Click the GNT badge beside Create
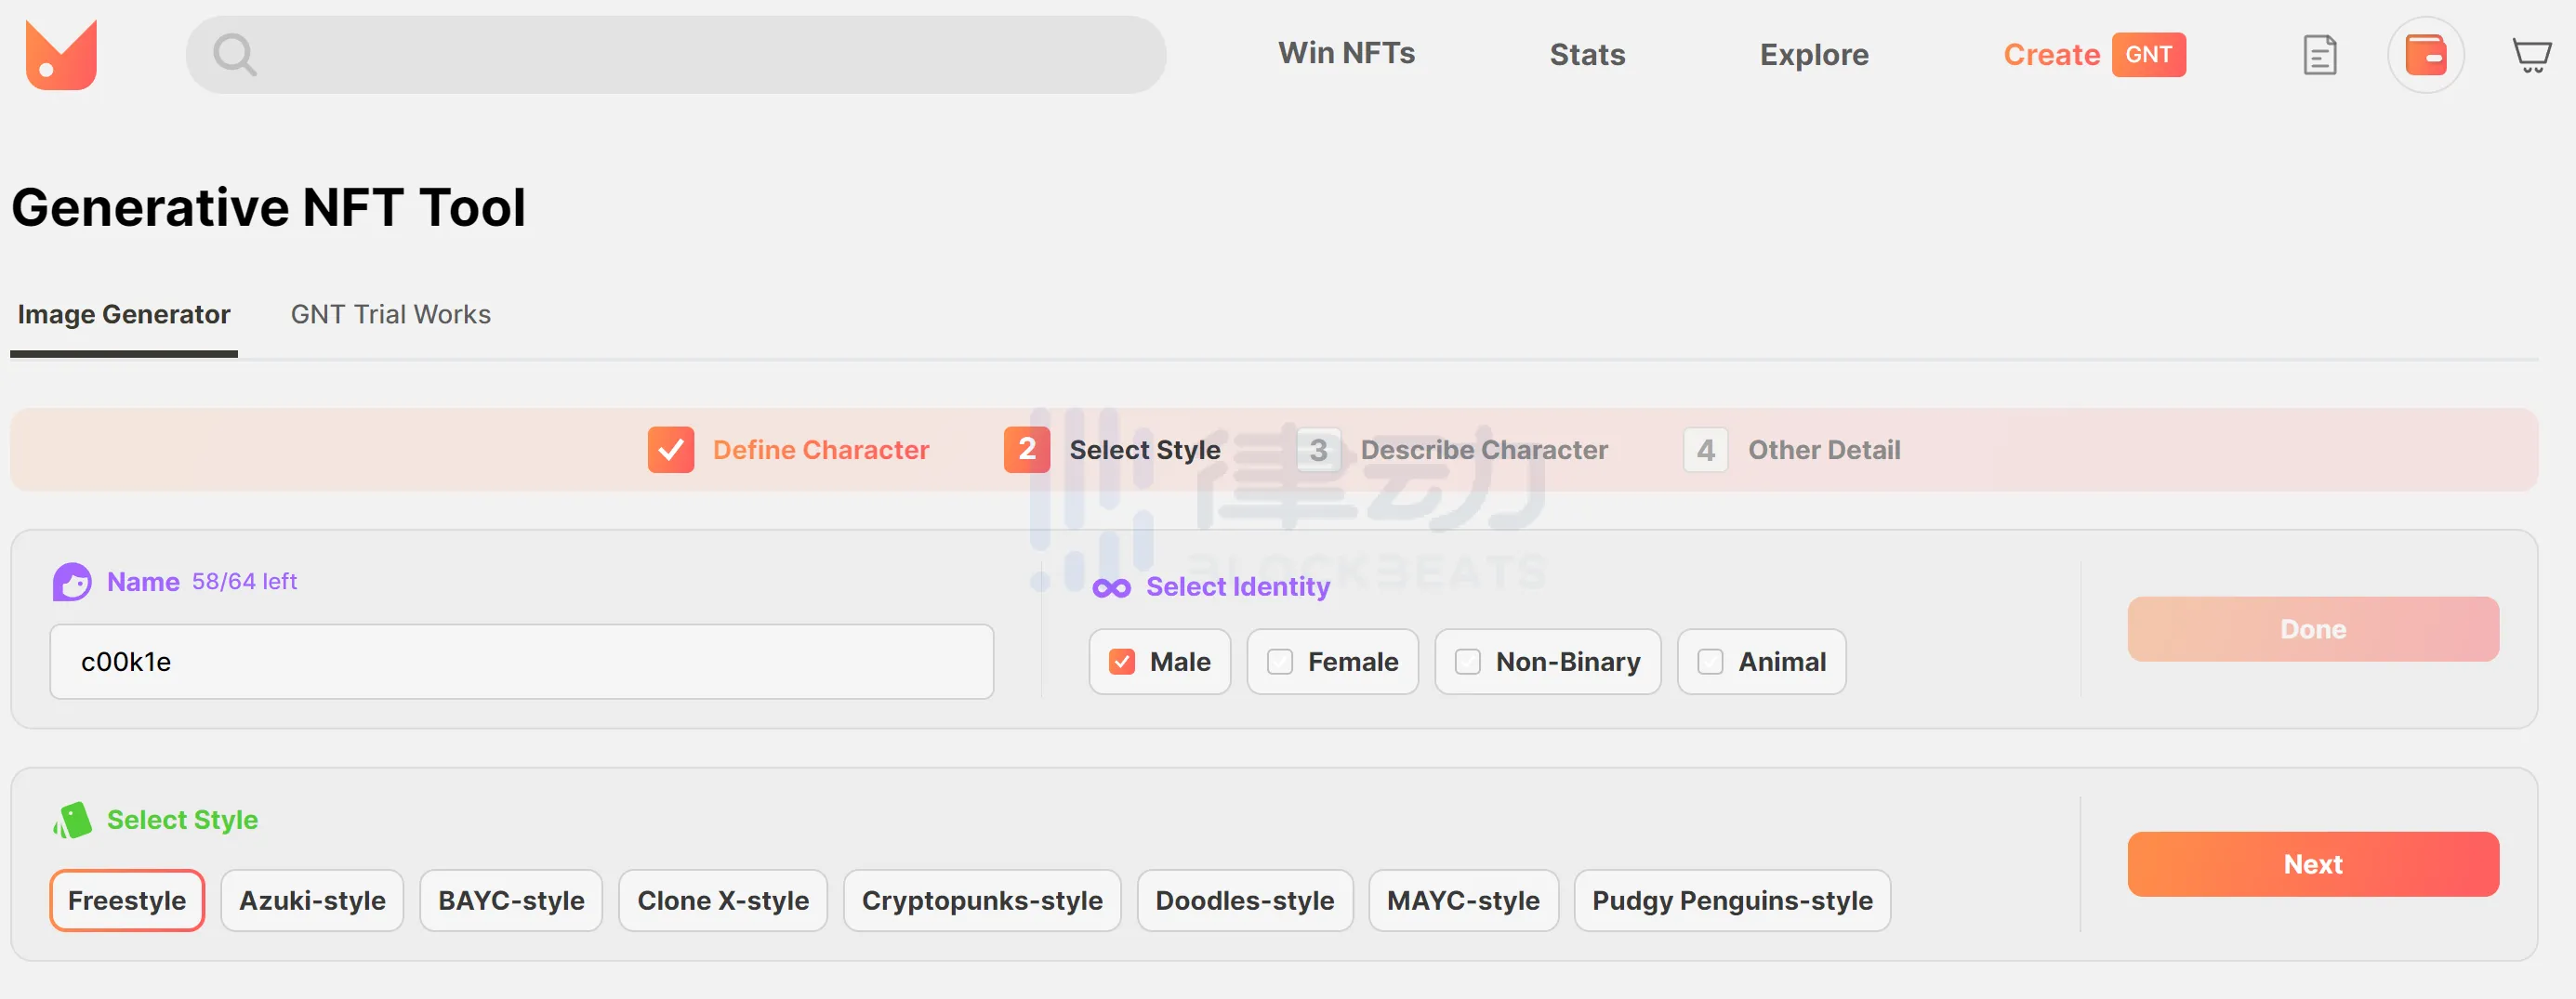This screenshot has height=999, width=2576. [2148, 55]
